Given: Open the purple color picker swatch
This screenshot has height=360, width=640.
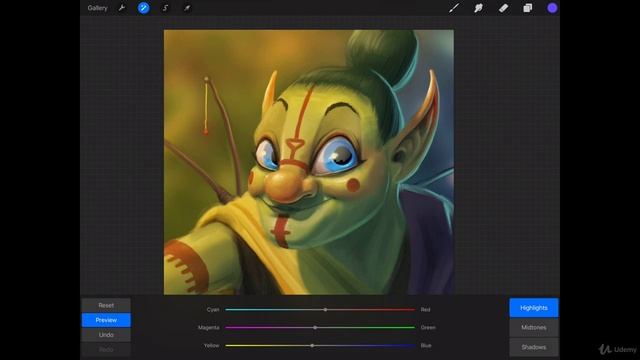Looking at the screenshot, I should (x=552, y=8).
